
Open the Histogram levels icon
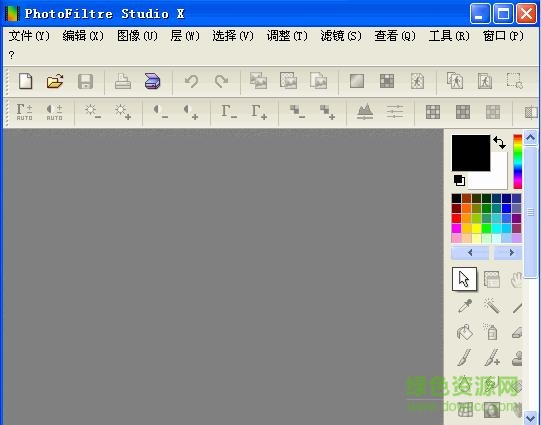[x=365, y=112]
